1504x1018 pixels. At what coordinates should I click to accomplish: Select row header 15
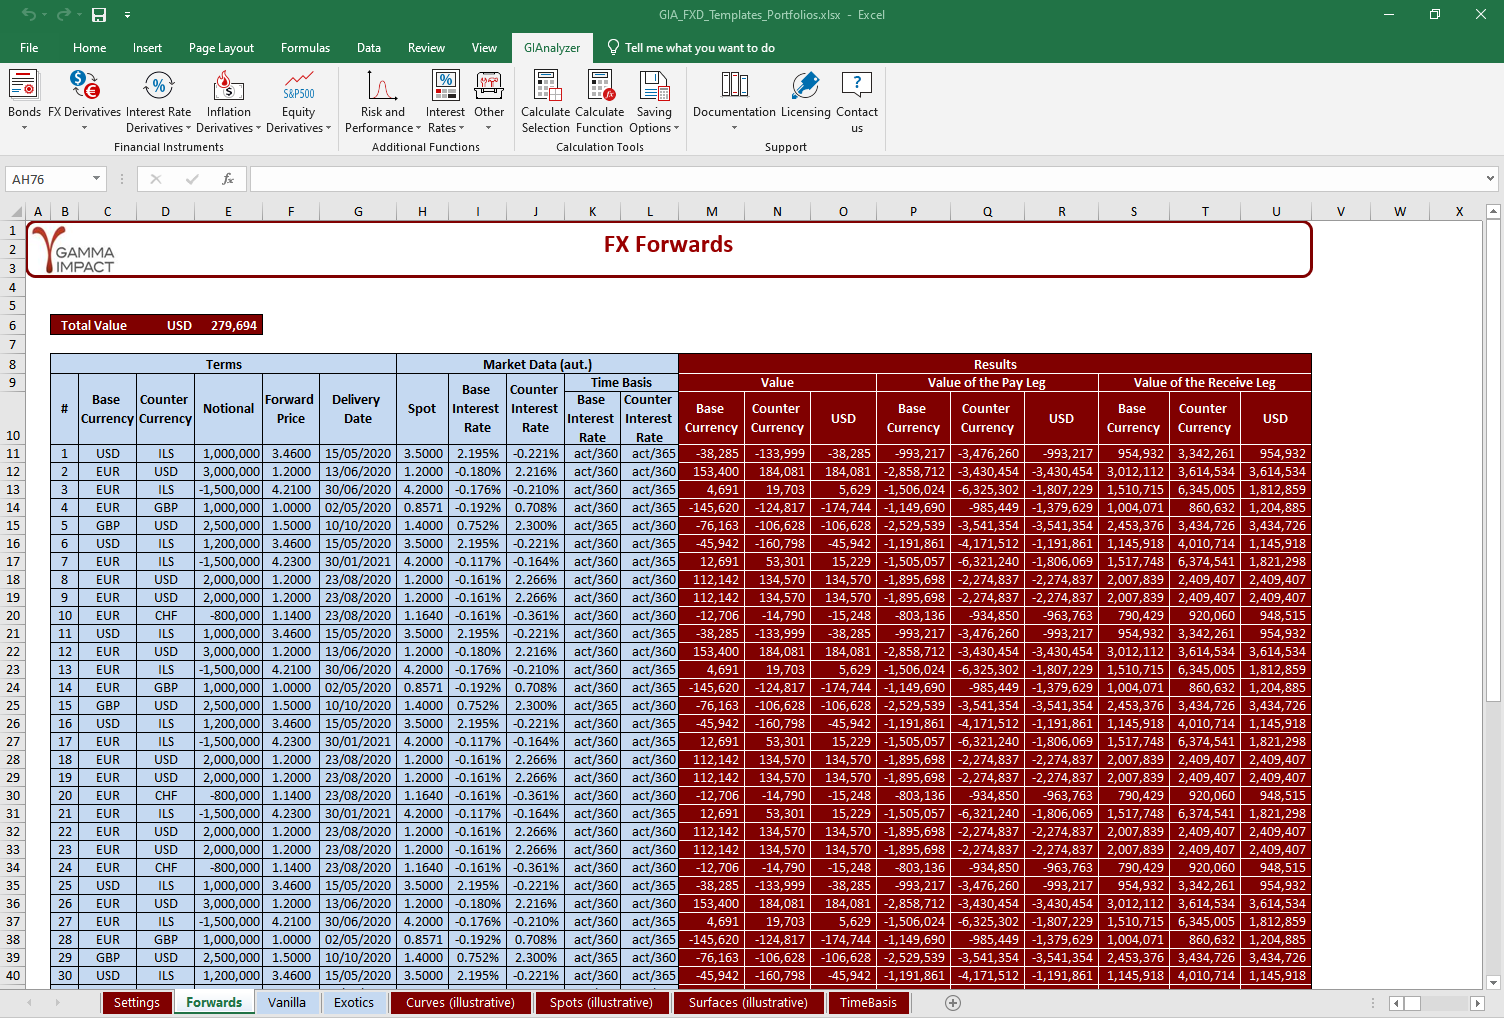click(13, 525)
